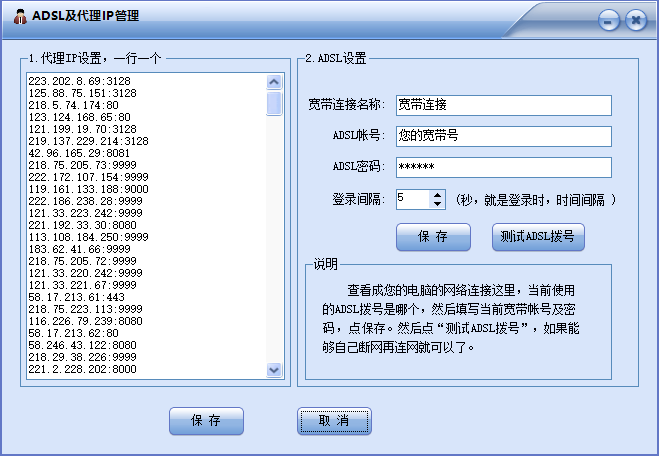
Task: Click the proxy list scroll-down arrow
Action: coord(274,370)
